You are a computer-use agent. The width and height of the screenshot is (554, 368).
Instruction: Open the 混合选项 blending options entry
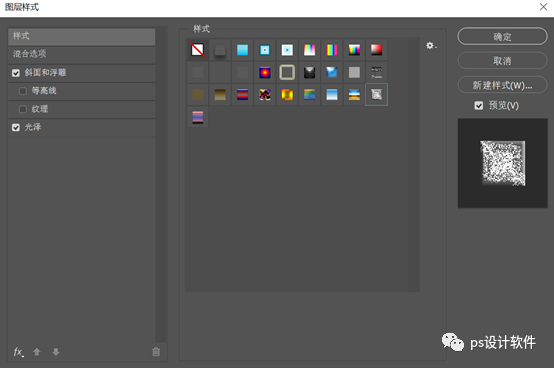pos(82,54)
